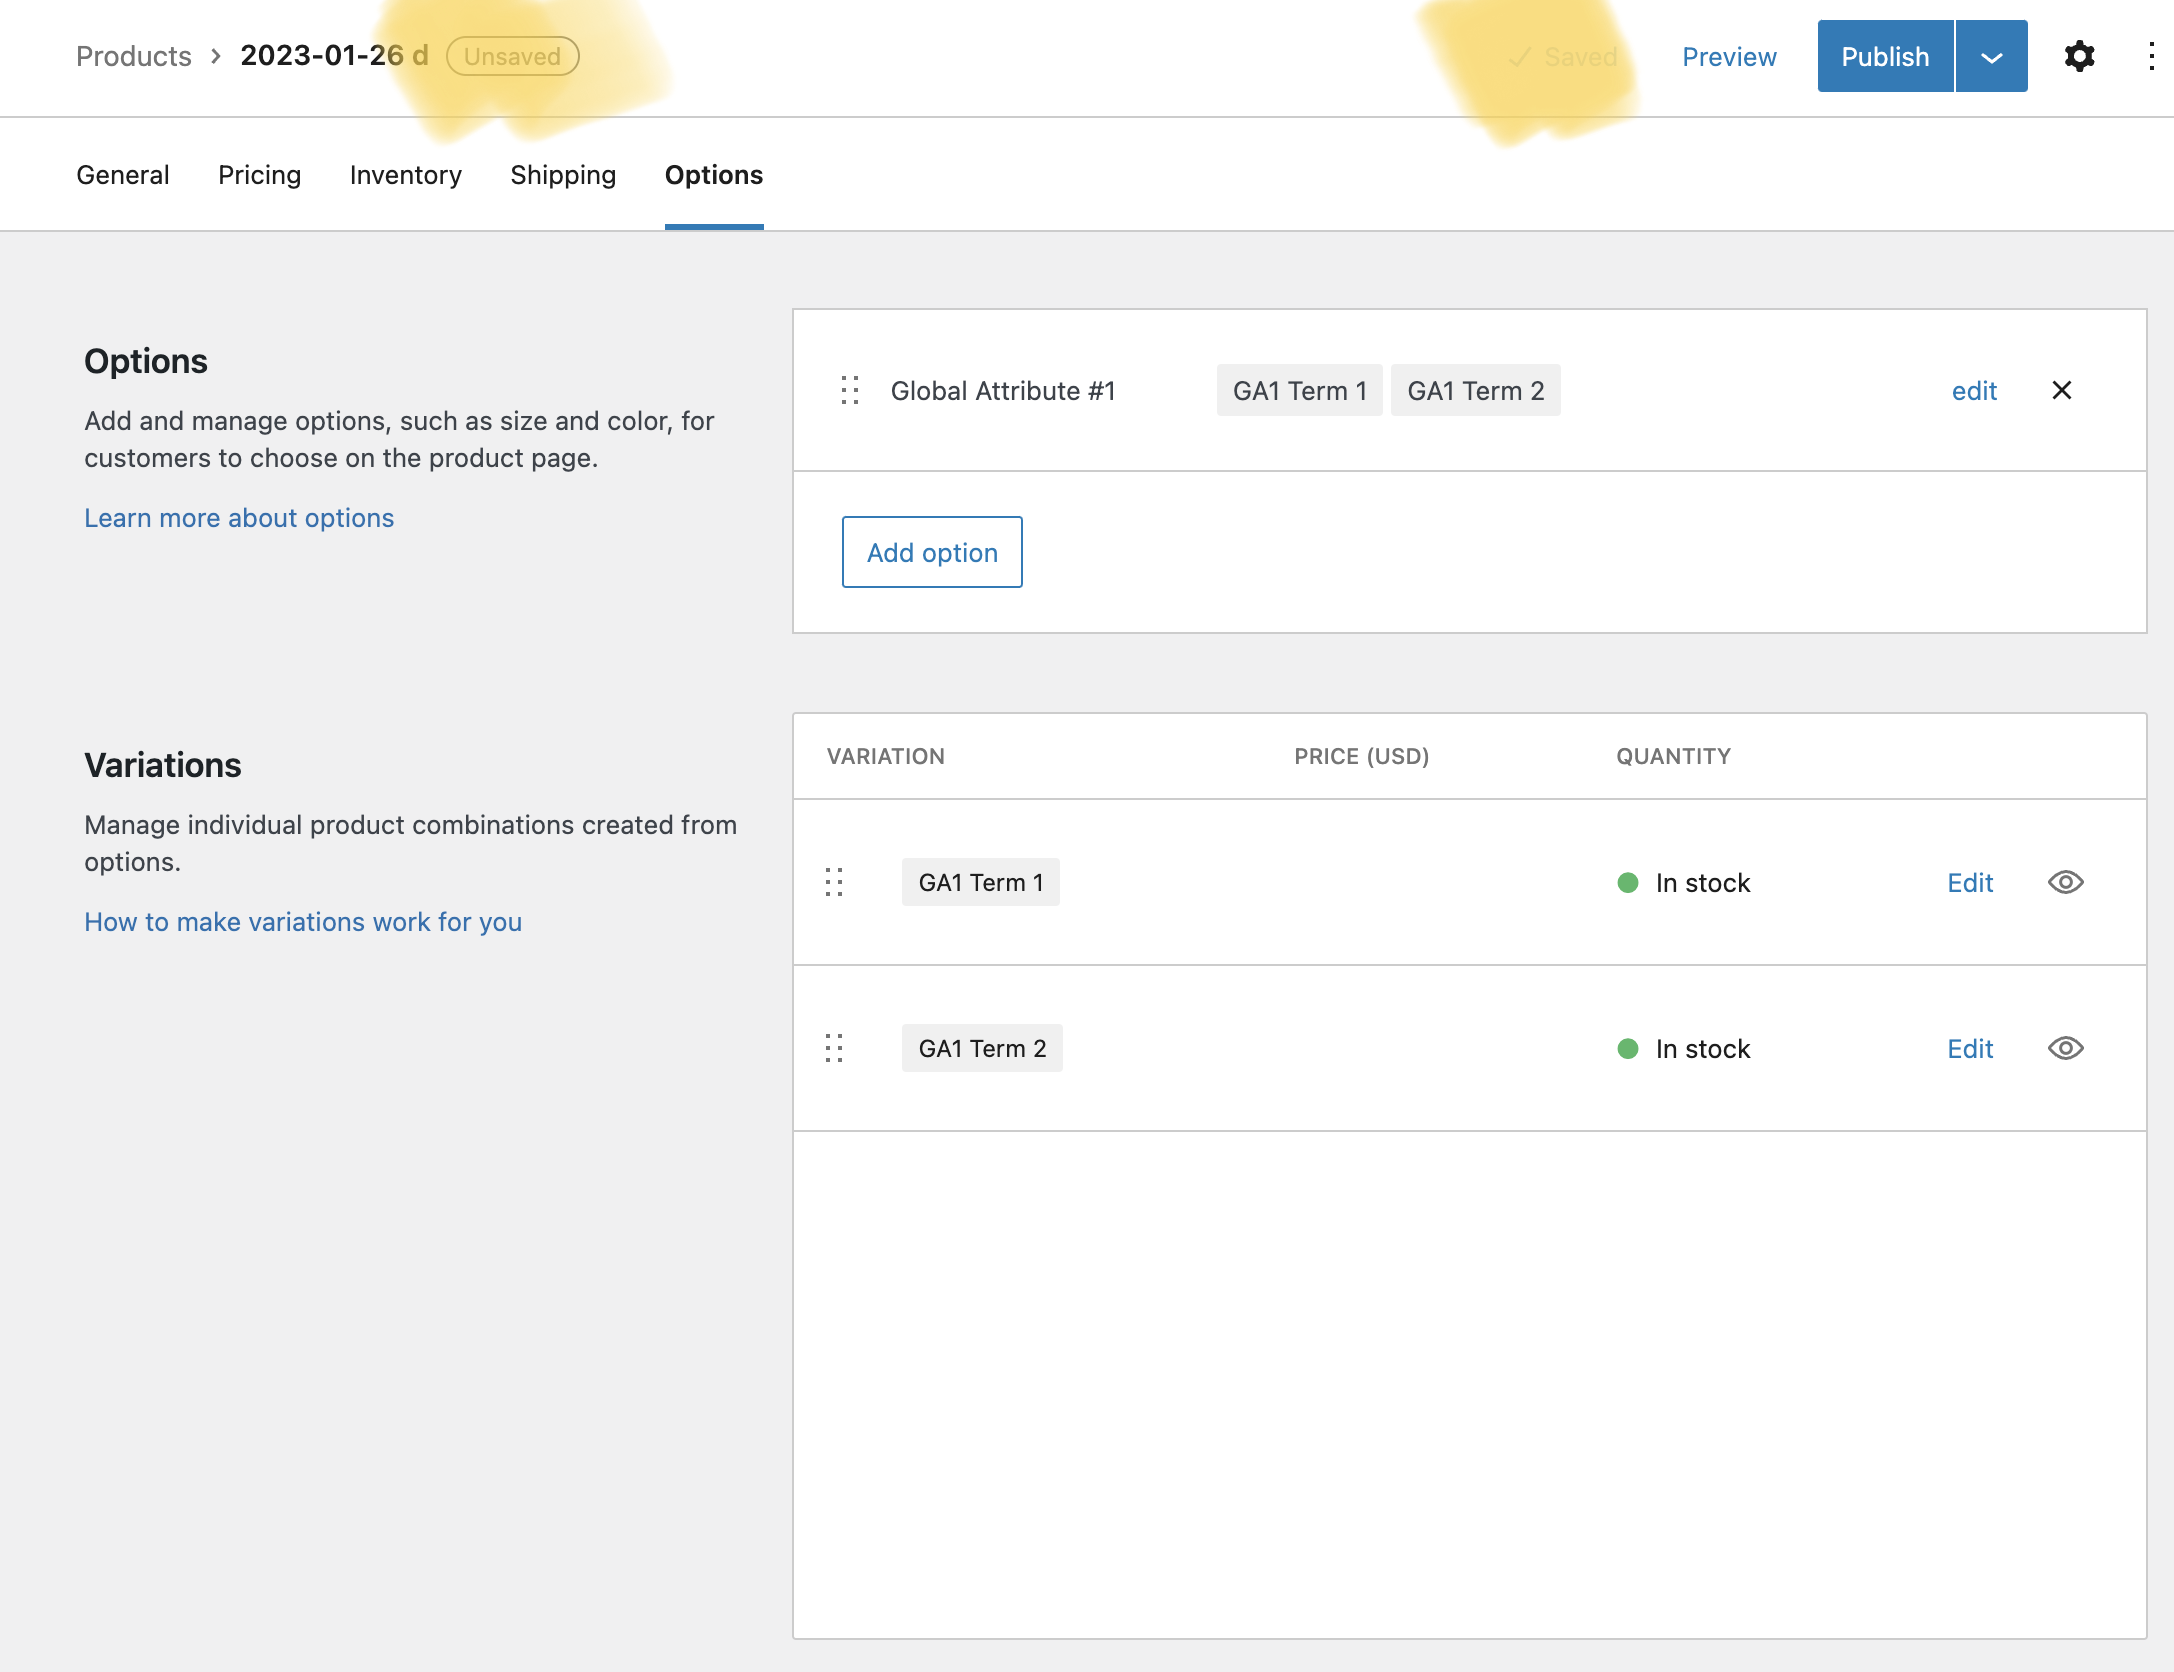Publish the product
Screen dimensions: 2174x1672
[1884, 56]
